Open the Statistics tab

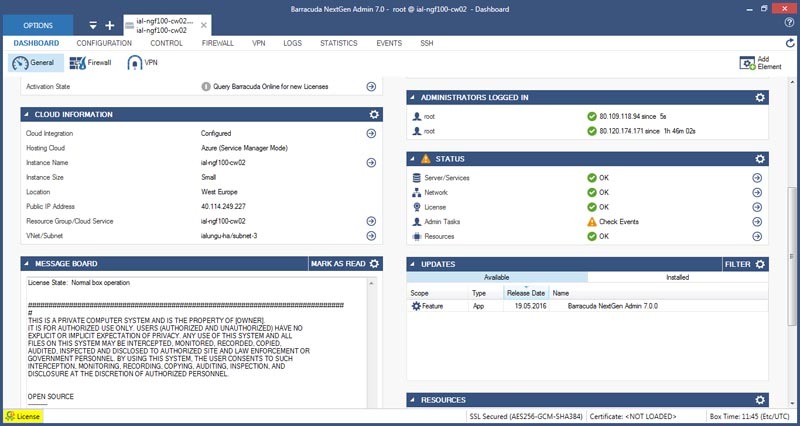(x=339, y=43)
